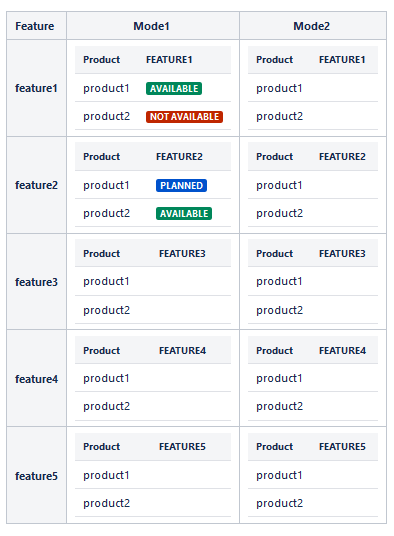394x536 pixels.
Task: Select the feature1 row label
Action: click(36, 88)
